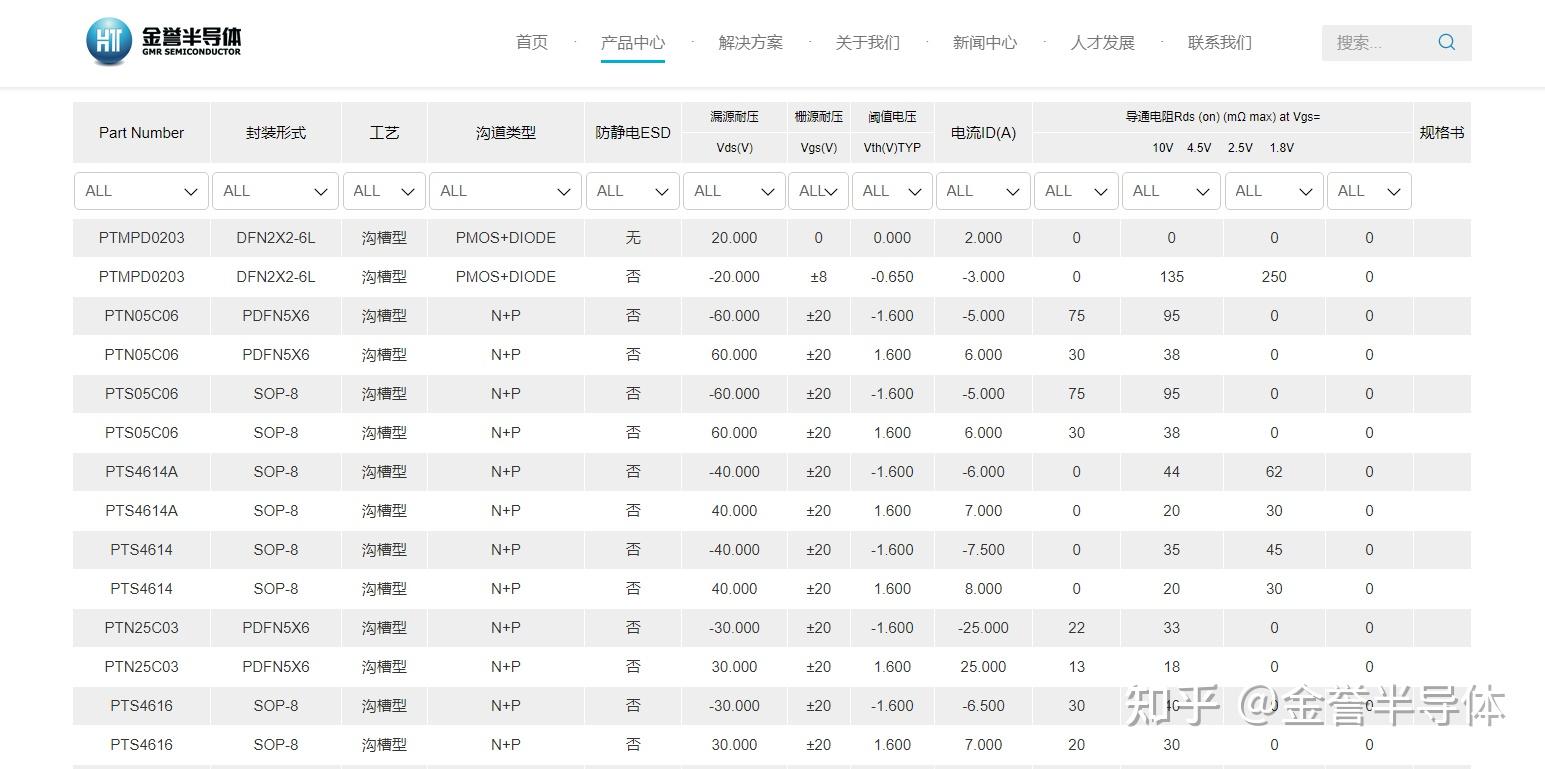Go to the 关于我们 page
This screenshot has width=1545, height=769.
(x=868, y=42)
